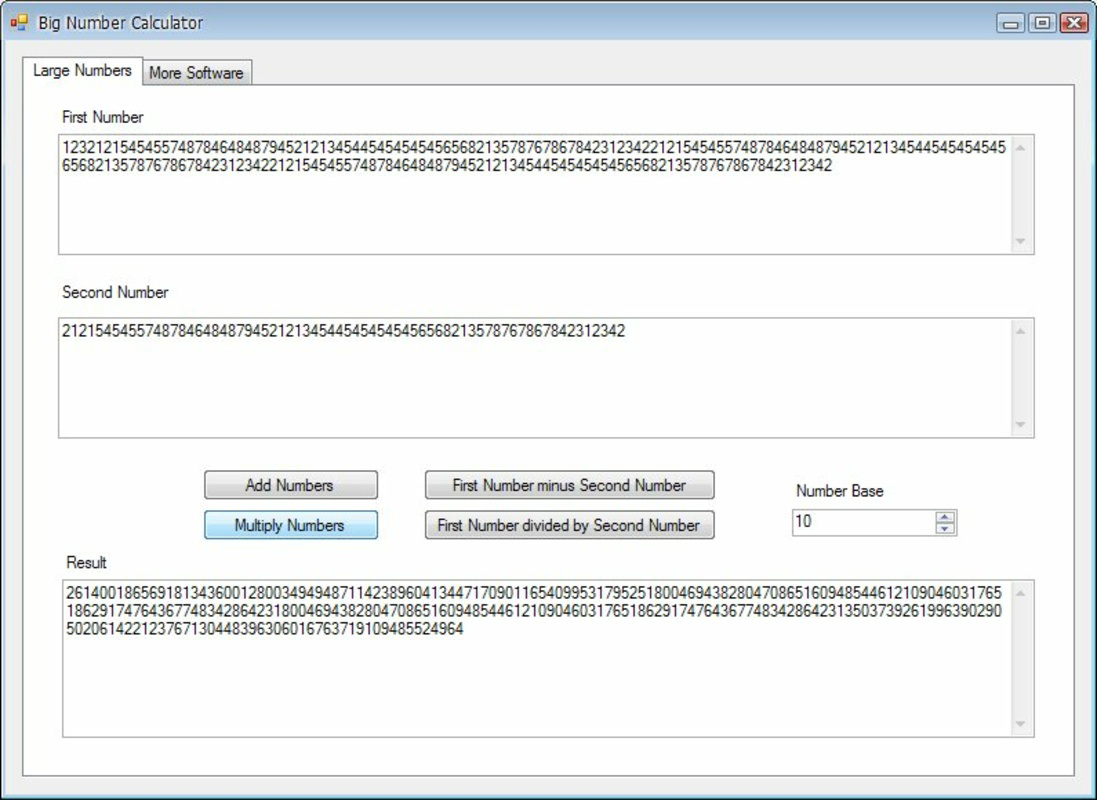Click the Multiply Numbers button
The image size is (1097, 800).
click(290, 525)
